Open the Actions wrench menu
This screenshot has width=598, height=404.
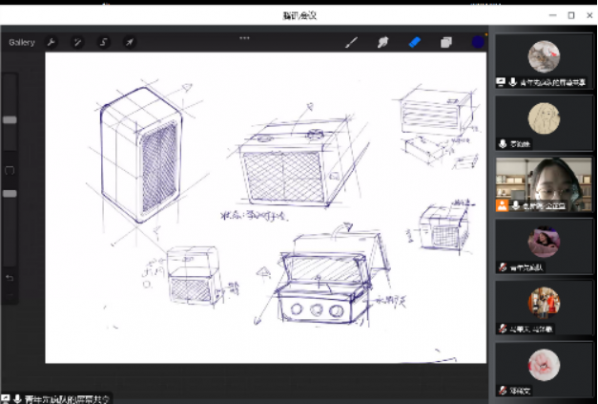(51, 42)
